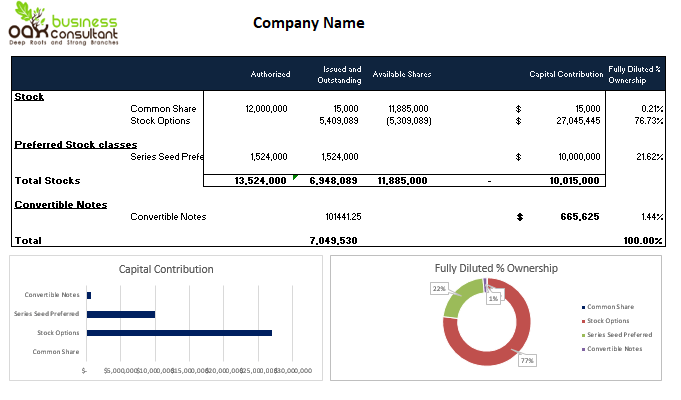Image resolution: width=681 pixels, height=400 pixels.
Task: Select the Fully Diluted % Ownership chart title
Action: tap(496, 268)
